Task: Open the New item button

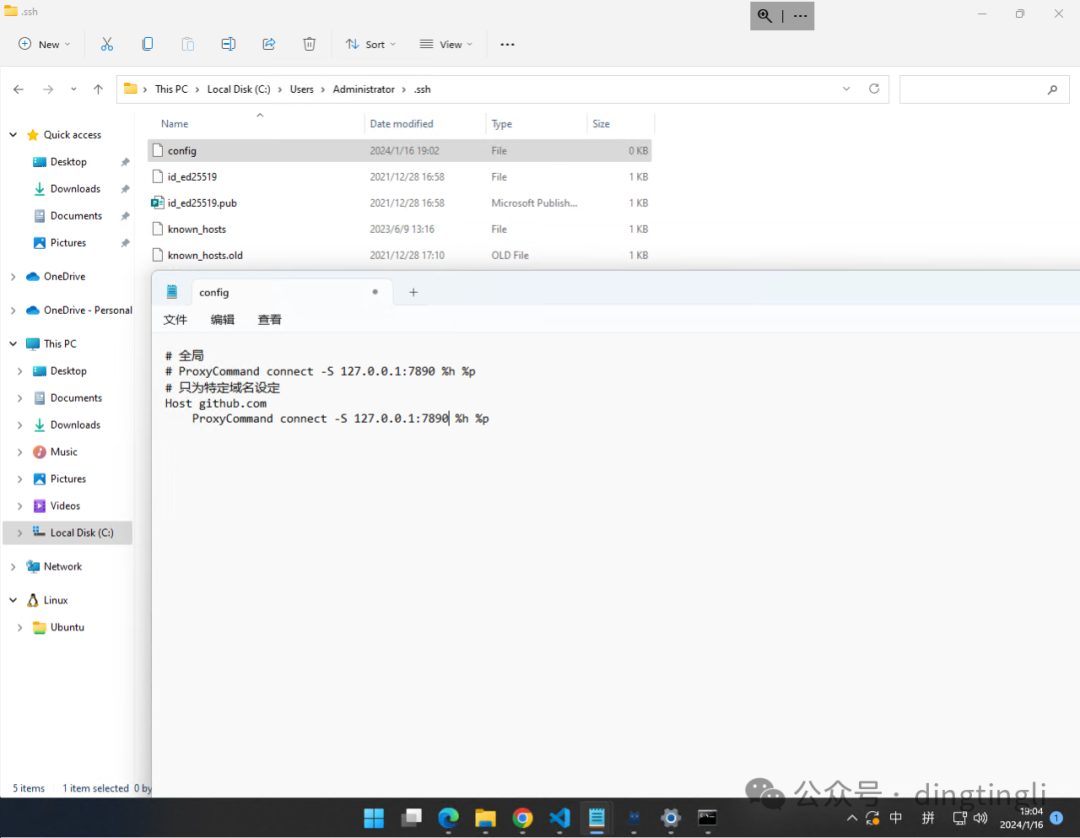Action: point(42,44)
